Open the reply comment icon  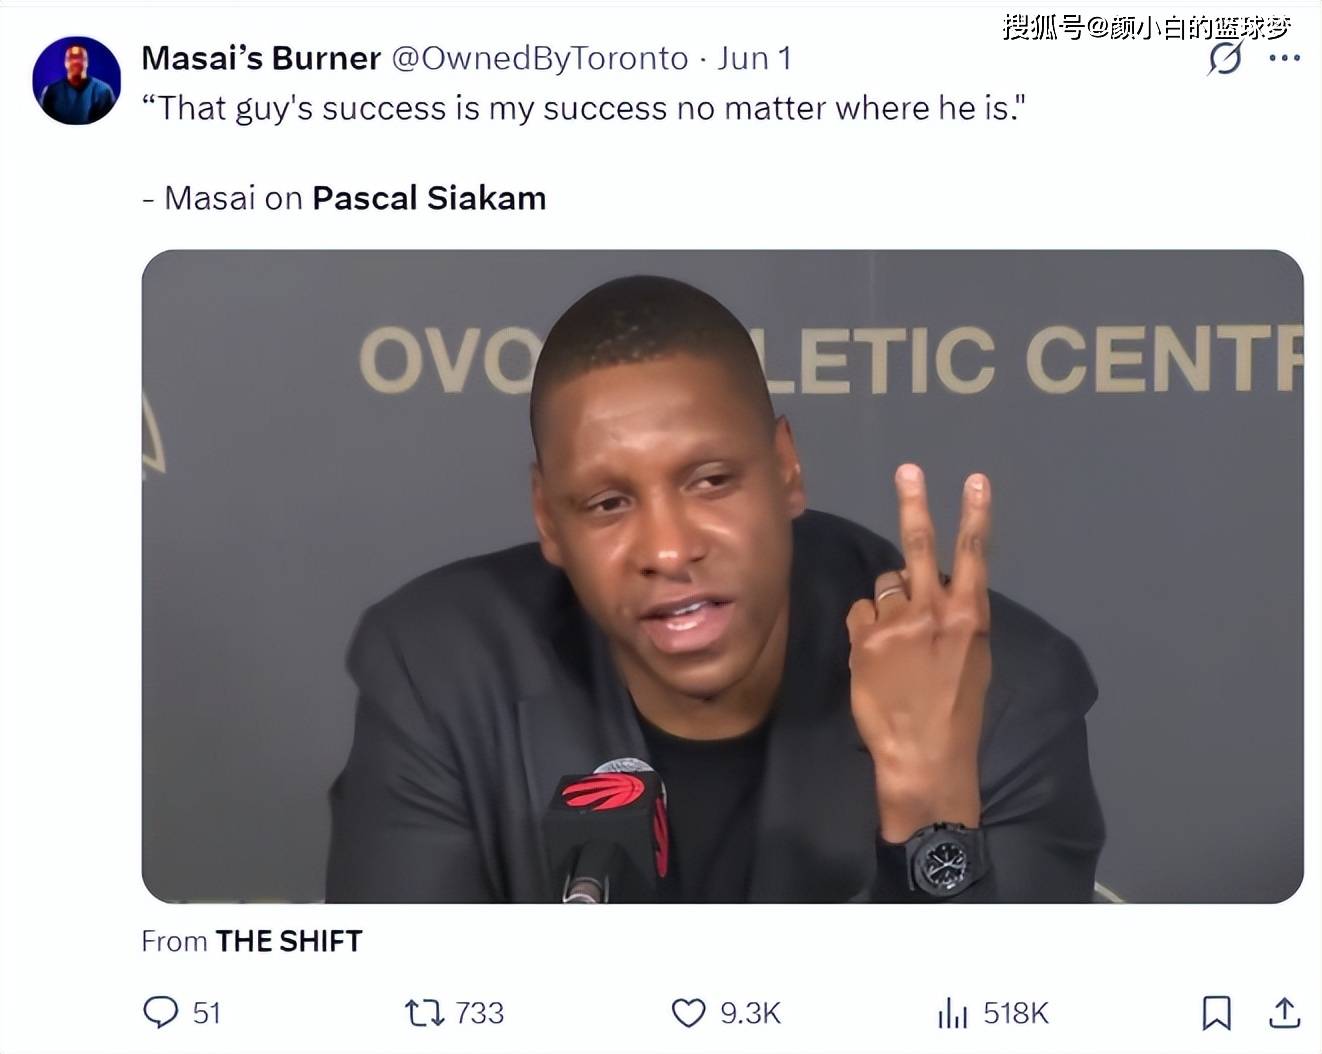(160, 1012)
